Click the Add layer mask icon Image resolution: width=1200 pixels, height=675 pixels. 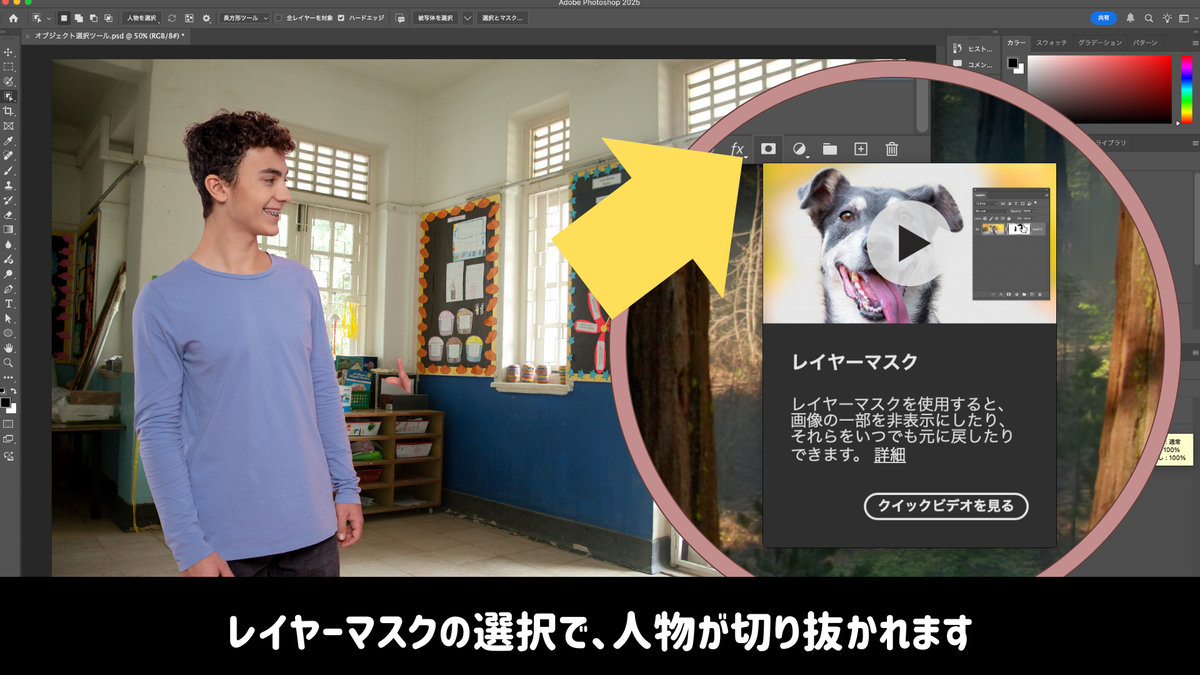[x=768, y=148]
